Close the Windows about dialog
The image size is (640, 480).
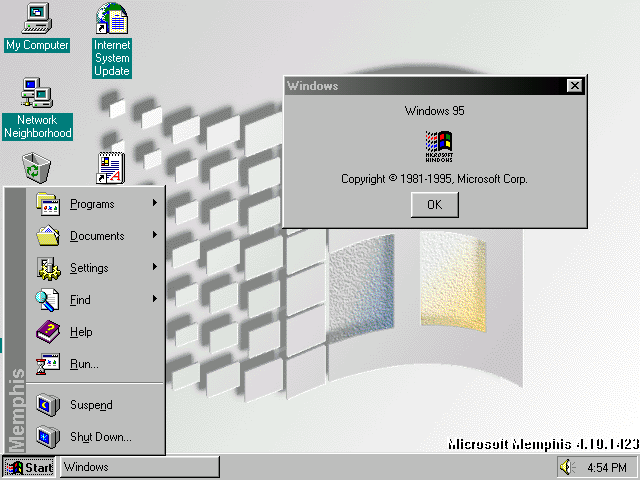574,86
